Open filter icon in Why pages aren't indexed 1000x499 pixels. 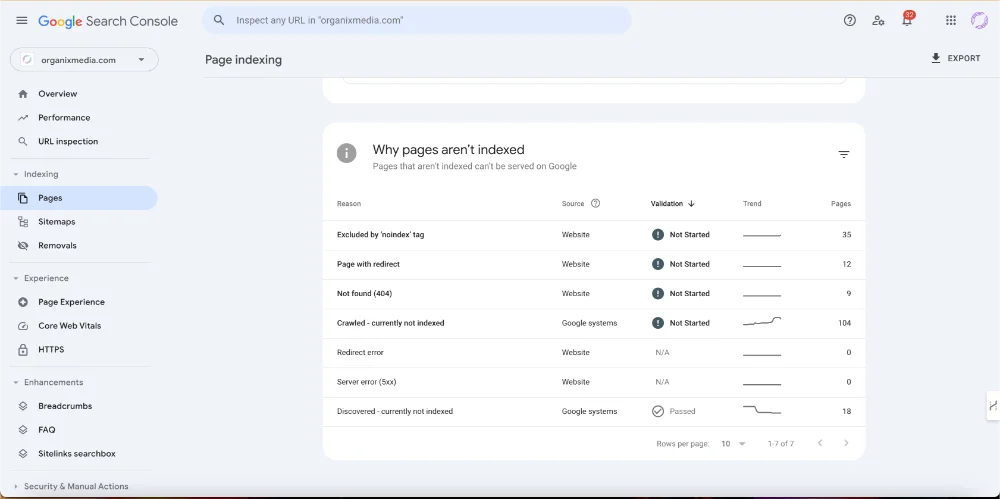pyautogui.click(x=844, y=154)
